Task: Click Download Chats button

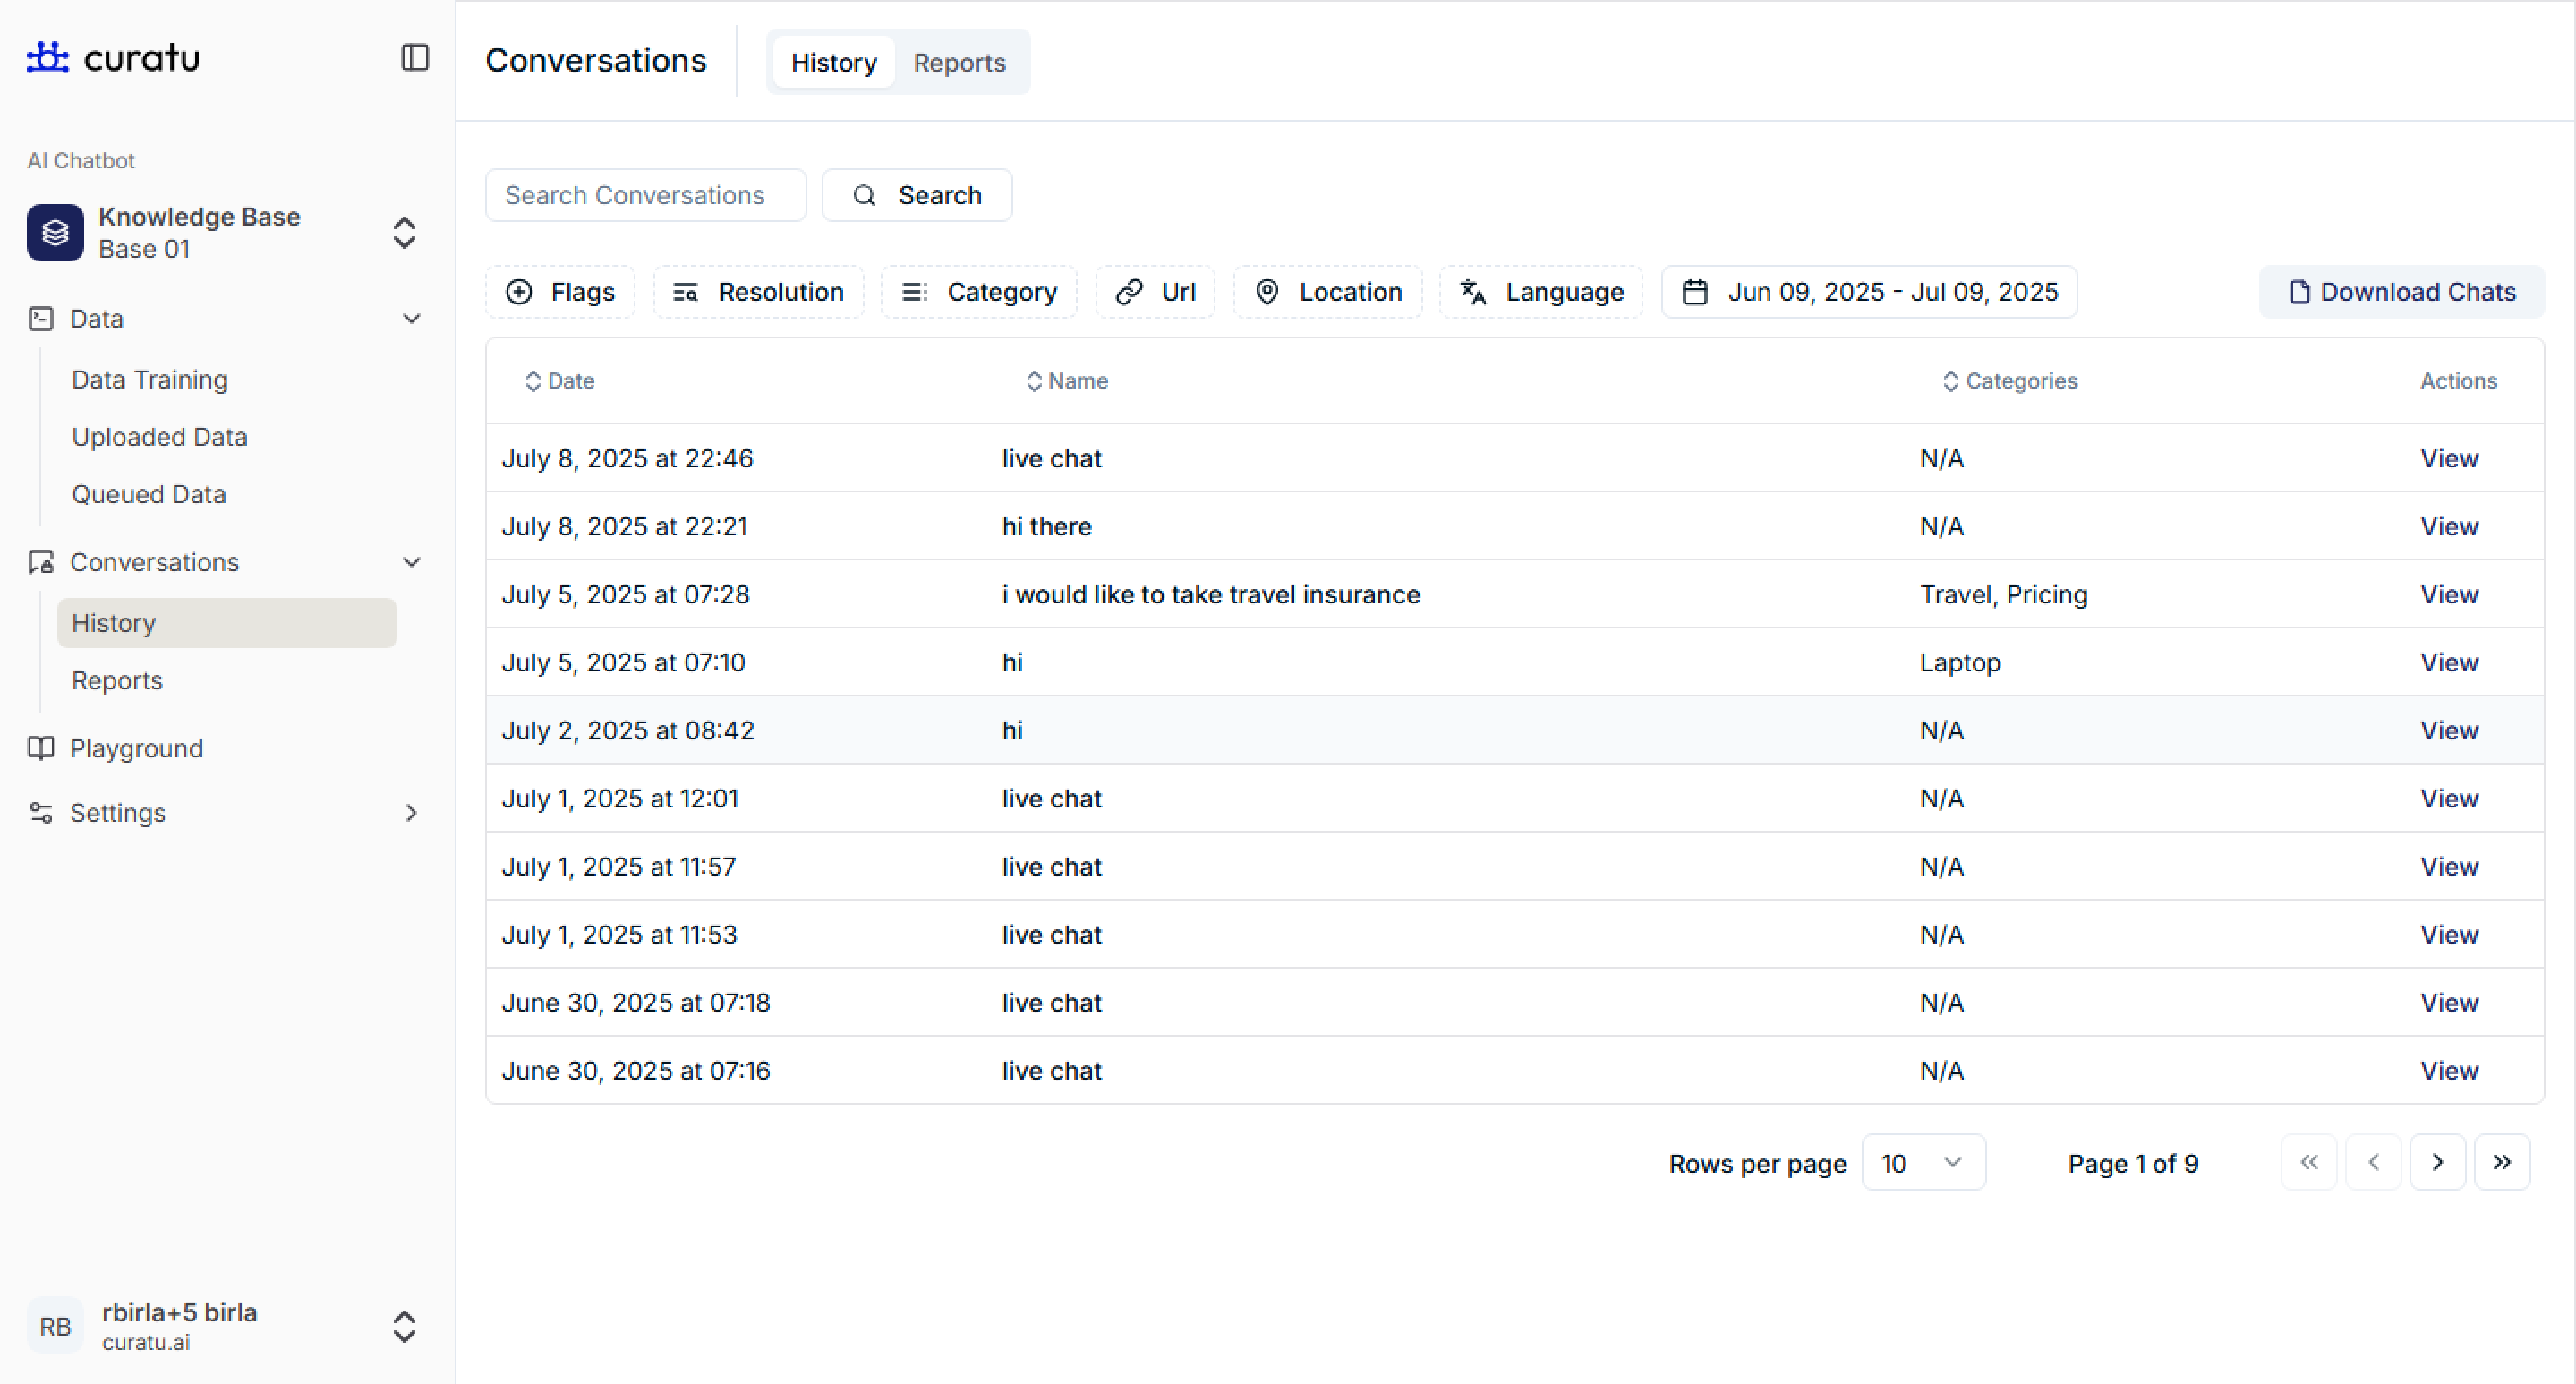Action: tap(2402, 292)
